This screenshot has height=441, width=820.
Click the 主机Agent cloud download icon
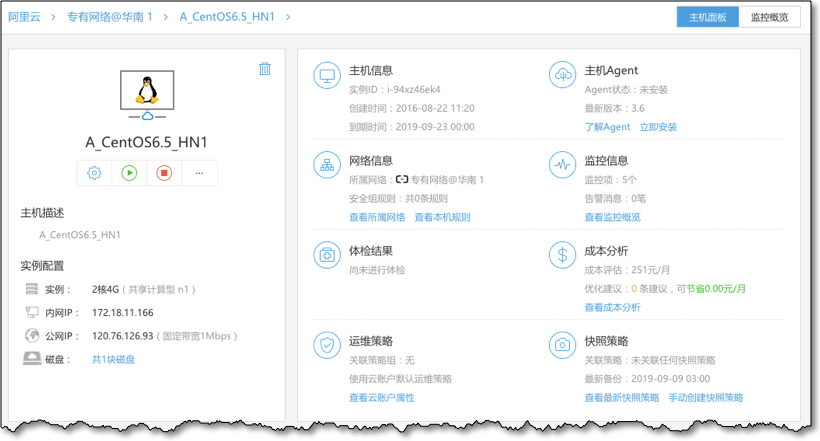coord(563,75)
